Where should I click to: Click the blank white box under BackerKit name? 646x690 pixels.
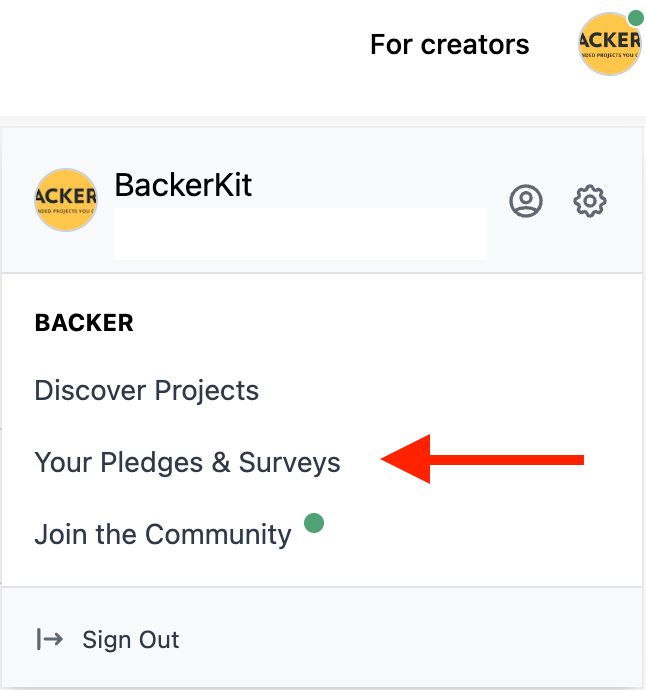(x=300, y=234)
